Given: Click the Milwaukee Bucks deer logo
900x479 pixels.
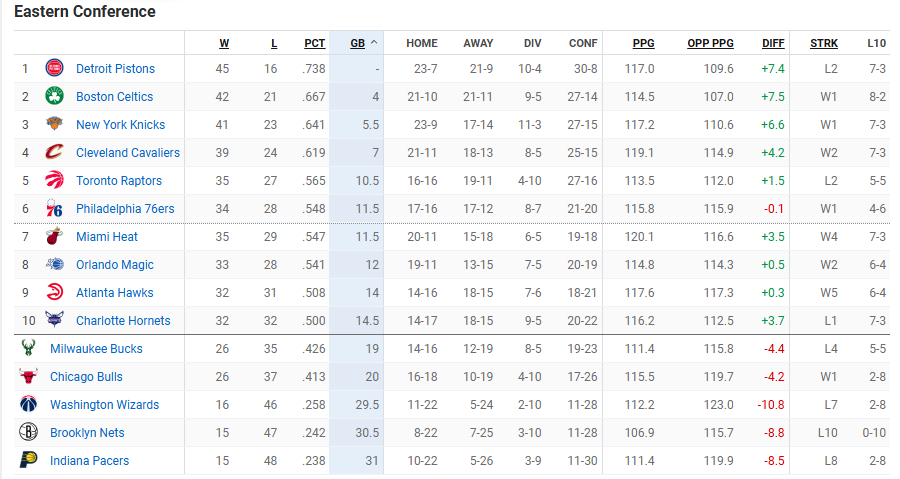Looking at the screenshot, I should tap(28, 348).
